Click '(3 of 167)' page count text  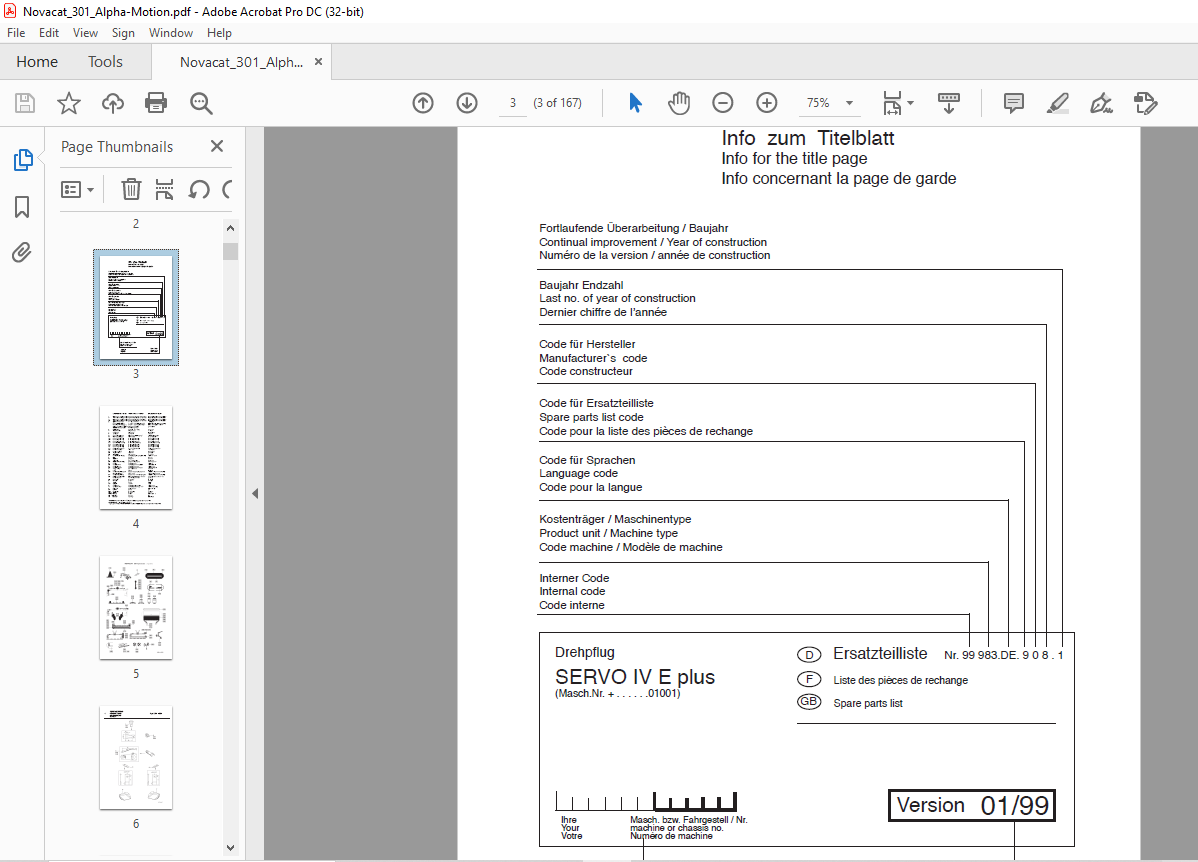pos(558,102)
